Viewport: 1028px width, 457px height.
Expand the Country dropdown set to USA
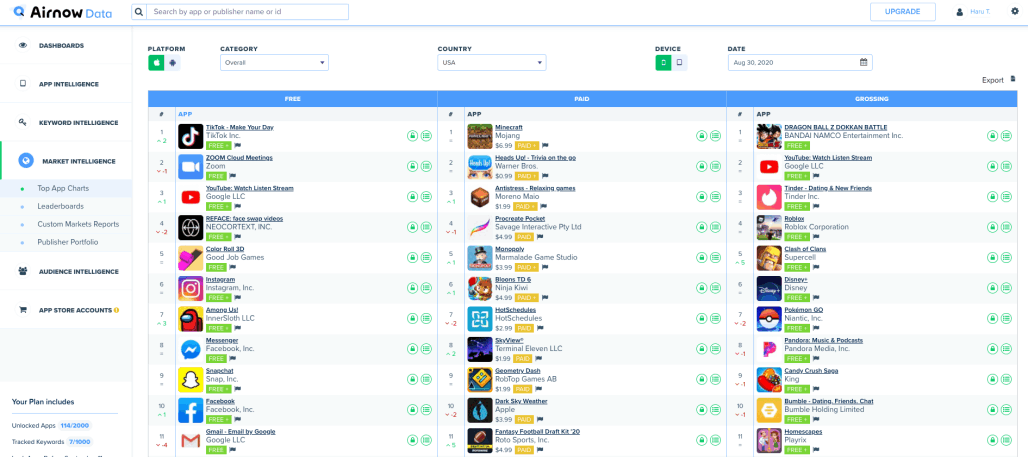pos(491,63)
